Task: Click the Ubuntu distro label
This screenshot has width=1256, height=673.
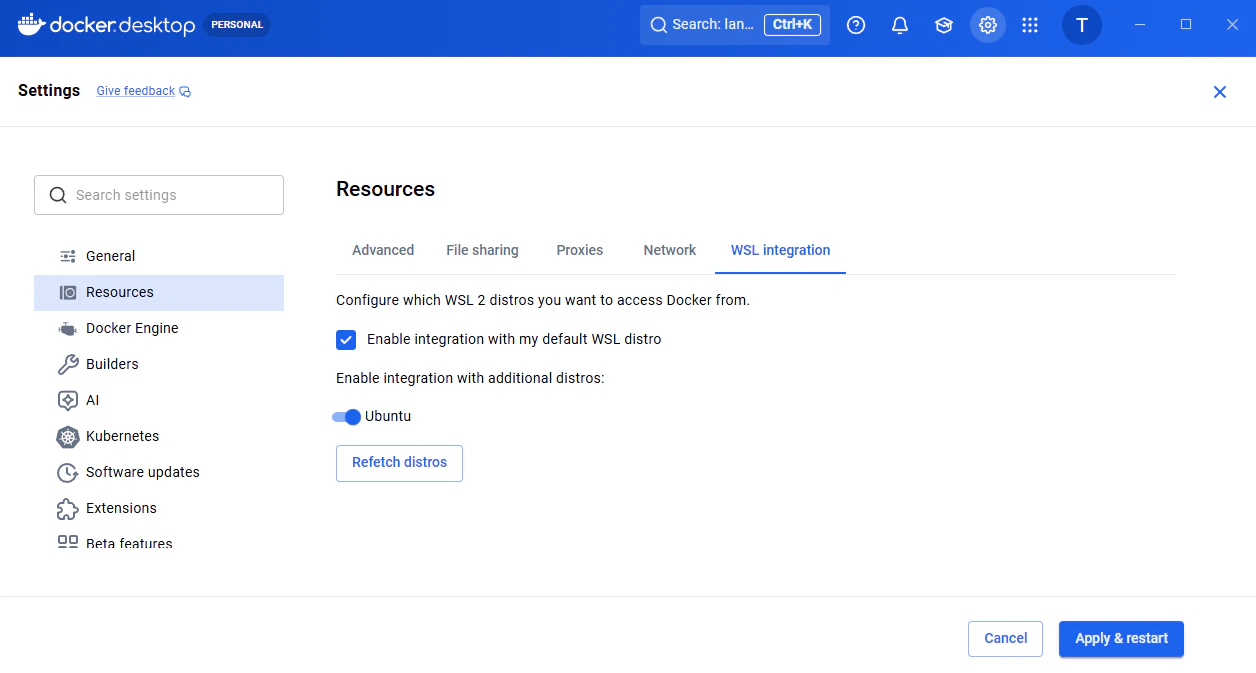Action: [388, 417]
